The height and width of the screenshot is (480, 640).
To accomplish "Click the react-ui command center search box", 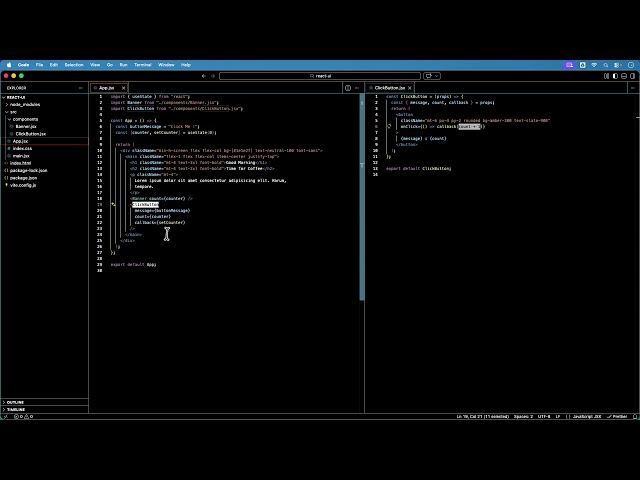I will pos(320,76).
